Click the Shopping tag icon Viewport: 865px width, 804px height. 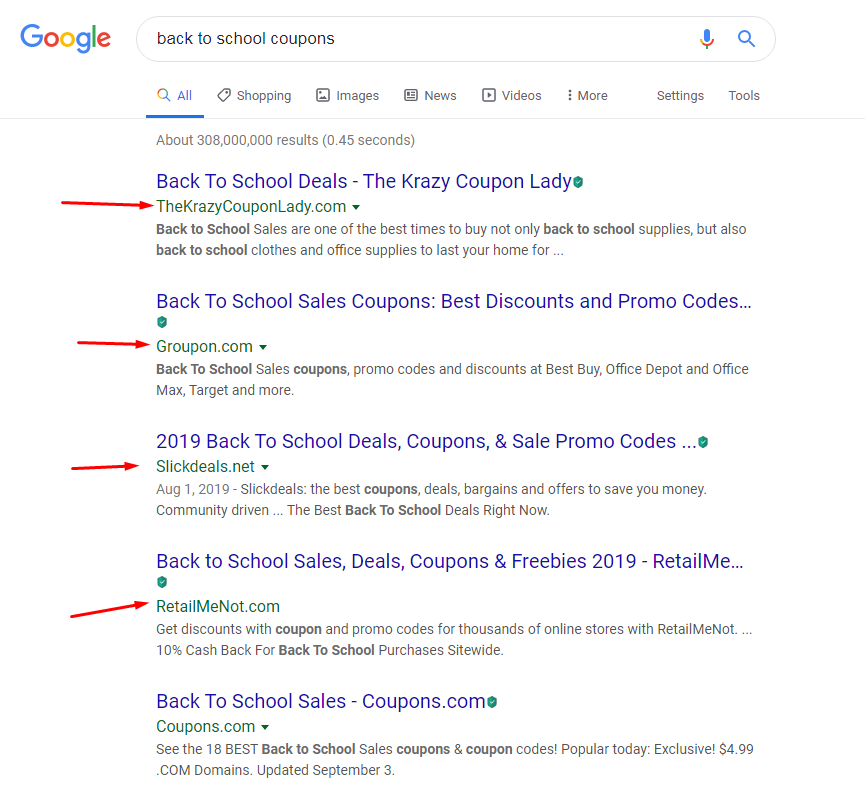pyautogui.click(x=222, y=95)
